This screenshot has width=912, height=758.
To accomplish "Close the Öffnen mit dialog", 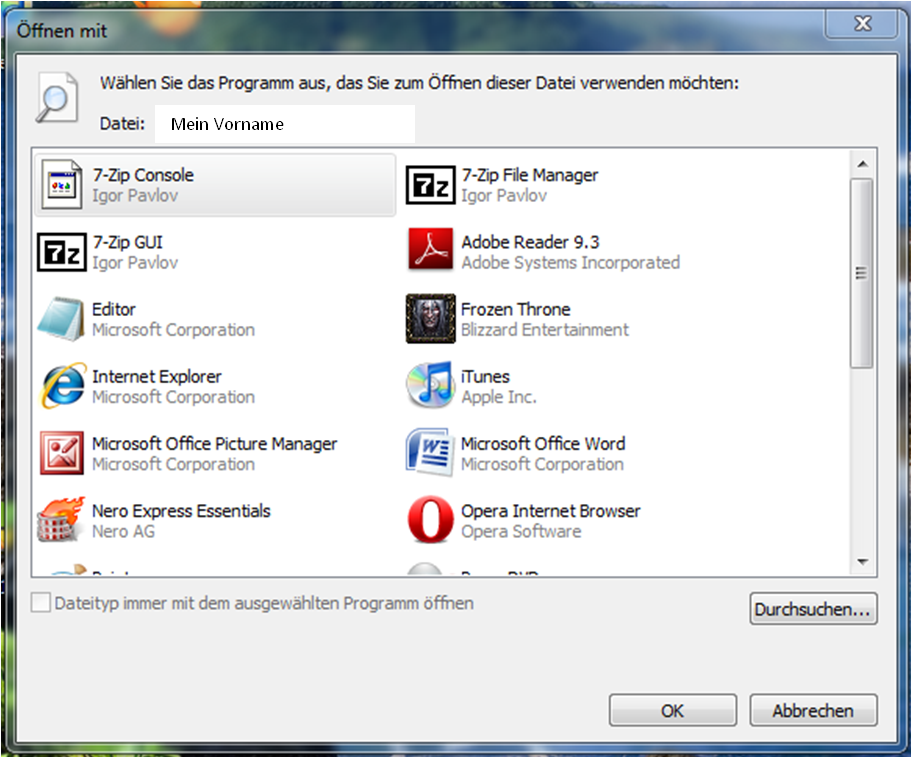I will point(862,24).
